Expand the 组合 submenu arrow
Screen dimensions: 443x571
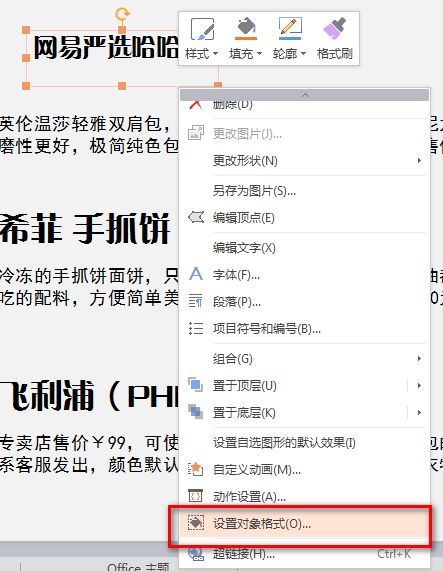coord(419,358)
